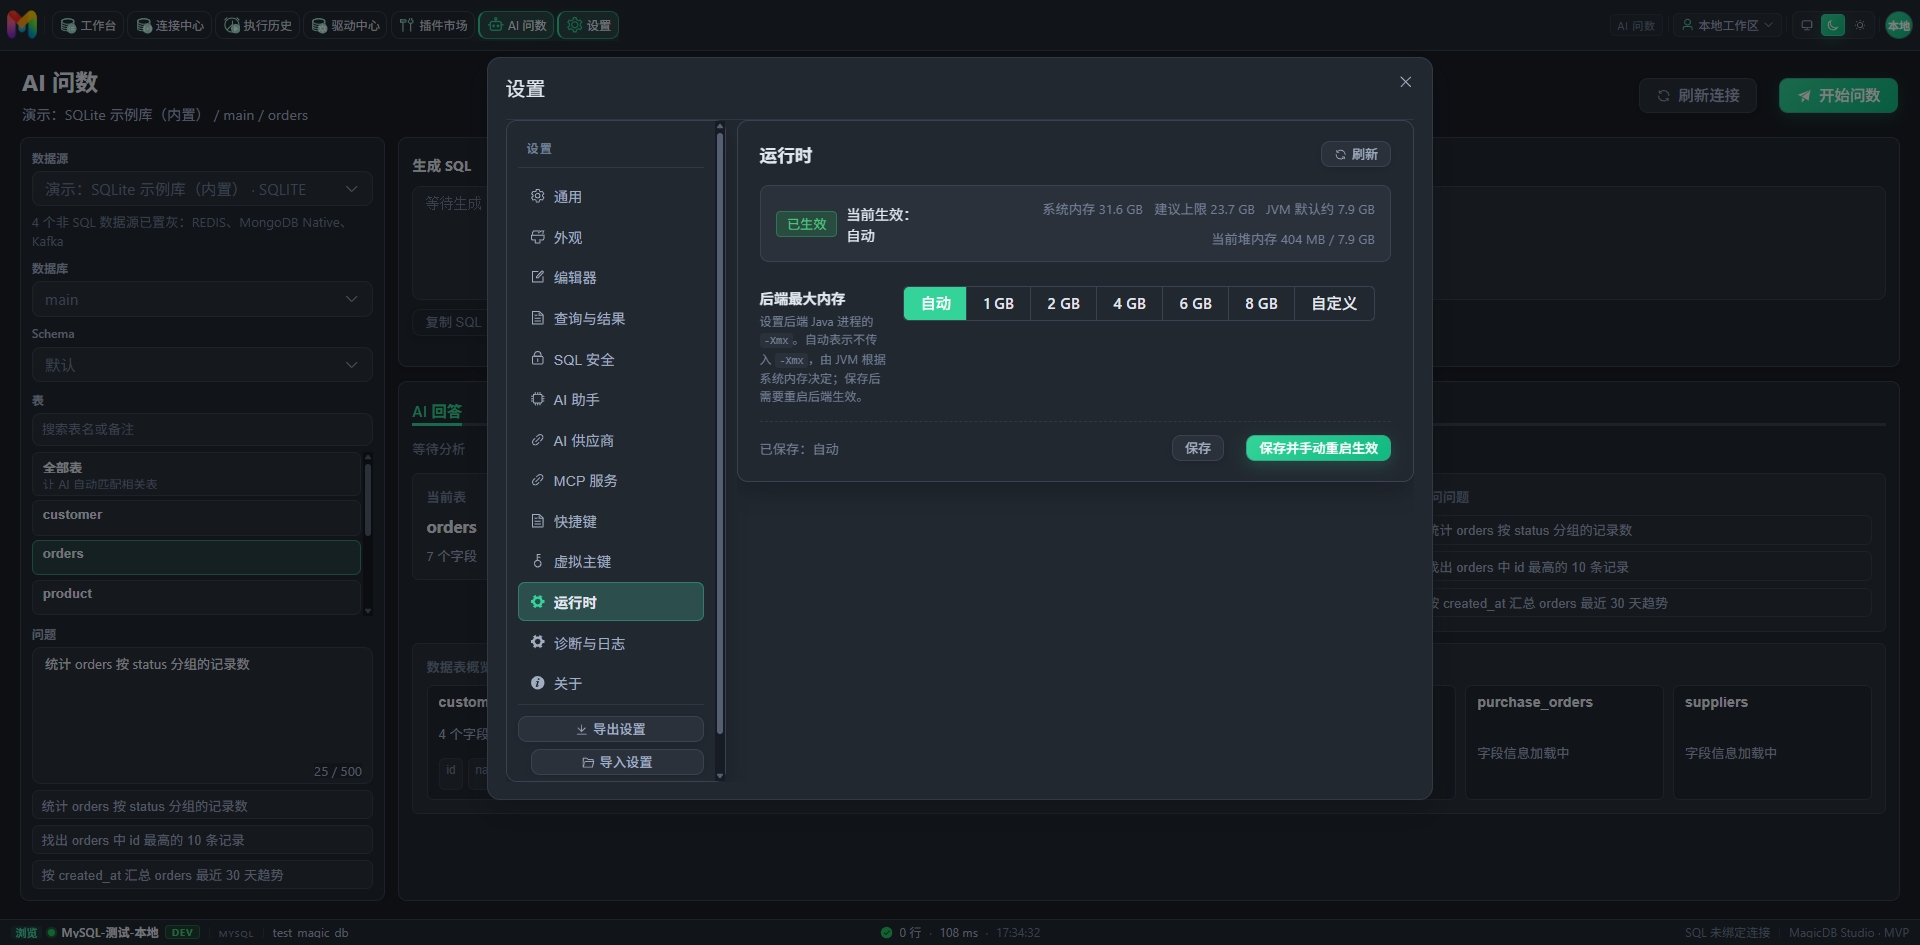The image size is (1920, 945).
Task: Close the 设置 dialog
Action: click(1405, 82)
